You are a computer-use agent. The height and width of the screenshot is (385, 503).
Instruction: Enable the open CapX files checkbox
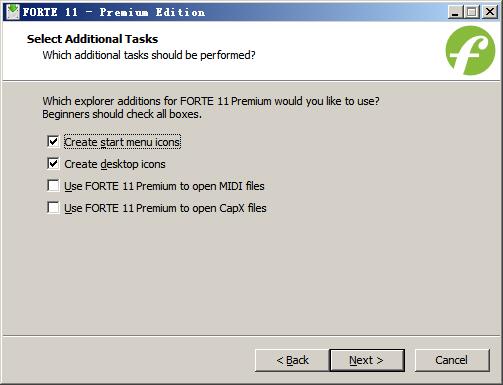(53, 208)
